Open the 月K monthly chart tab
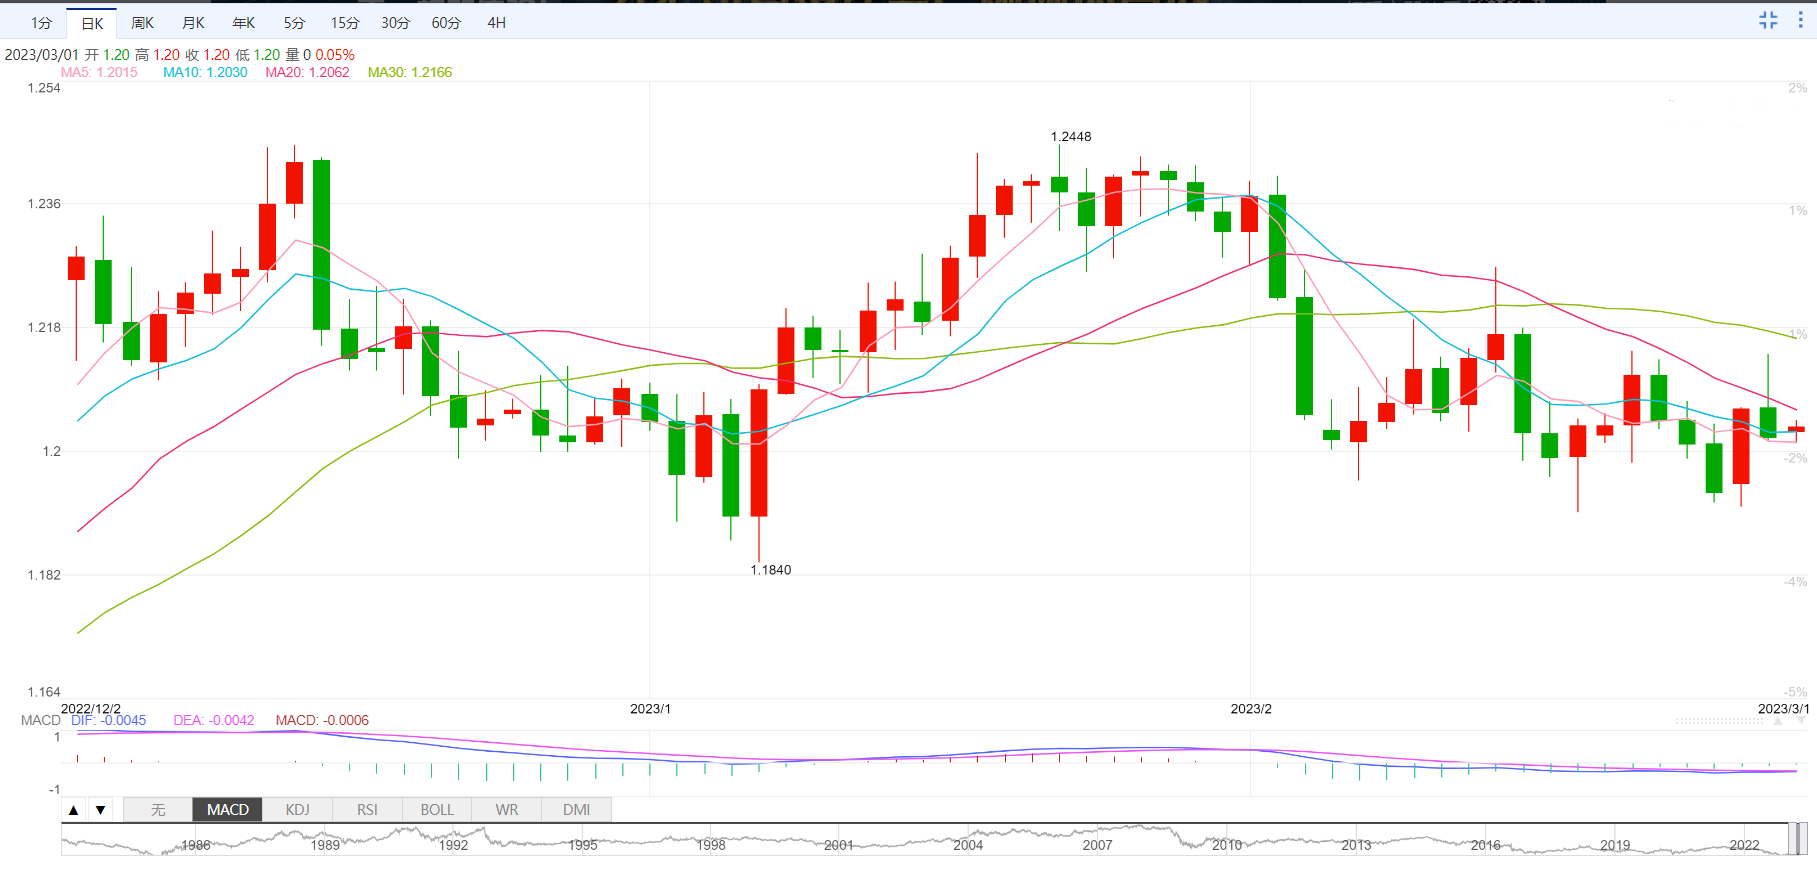The width and height of the screenshot is (1817, 887). [194, 23]
